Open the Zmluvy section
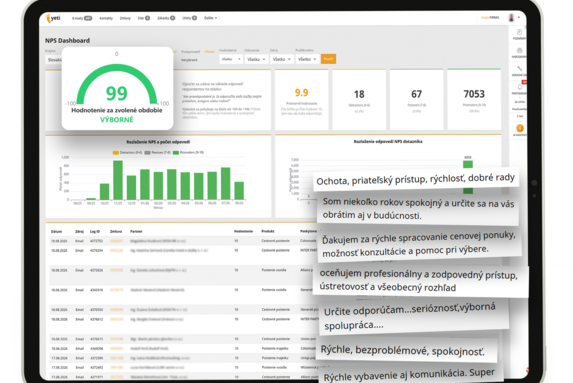This screenshot has width=573, height=383. 125,18
